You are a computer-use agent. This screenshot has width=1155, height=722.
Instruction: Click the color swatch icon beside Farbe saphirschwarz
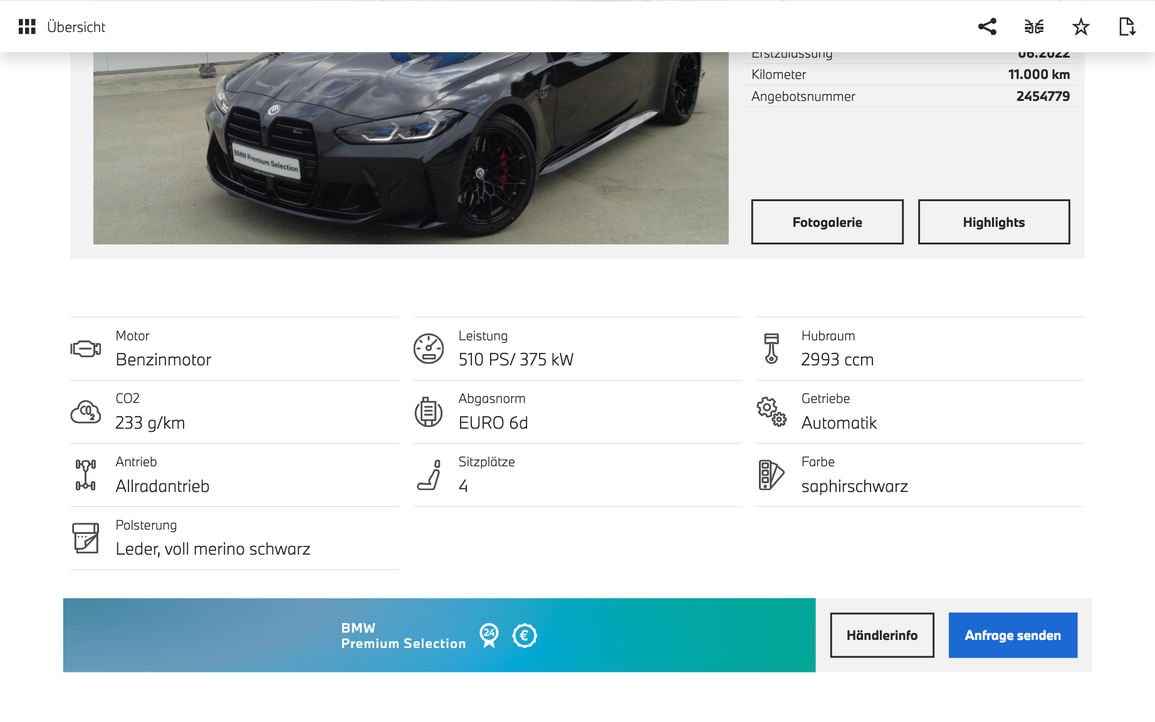point(771,474)
